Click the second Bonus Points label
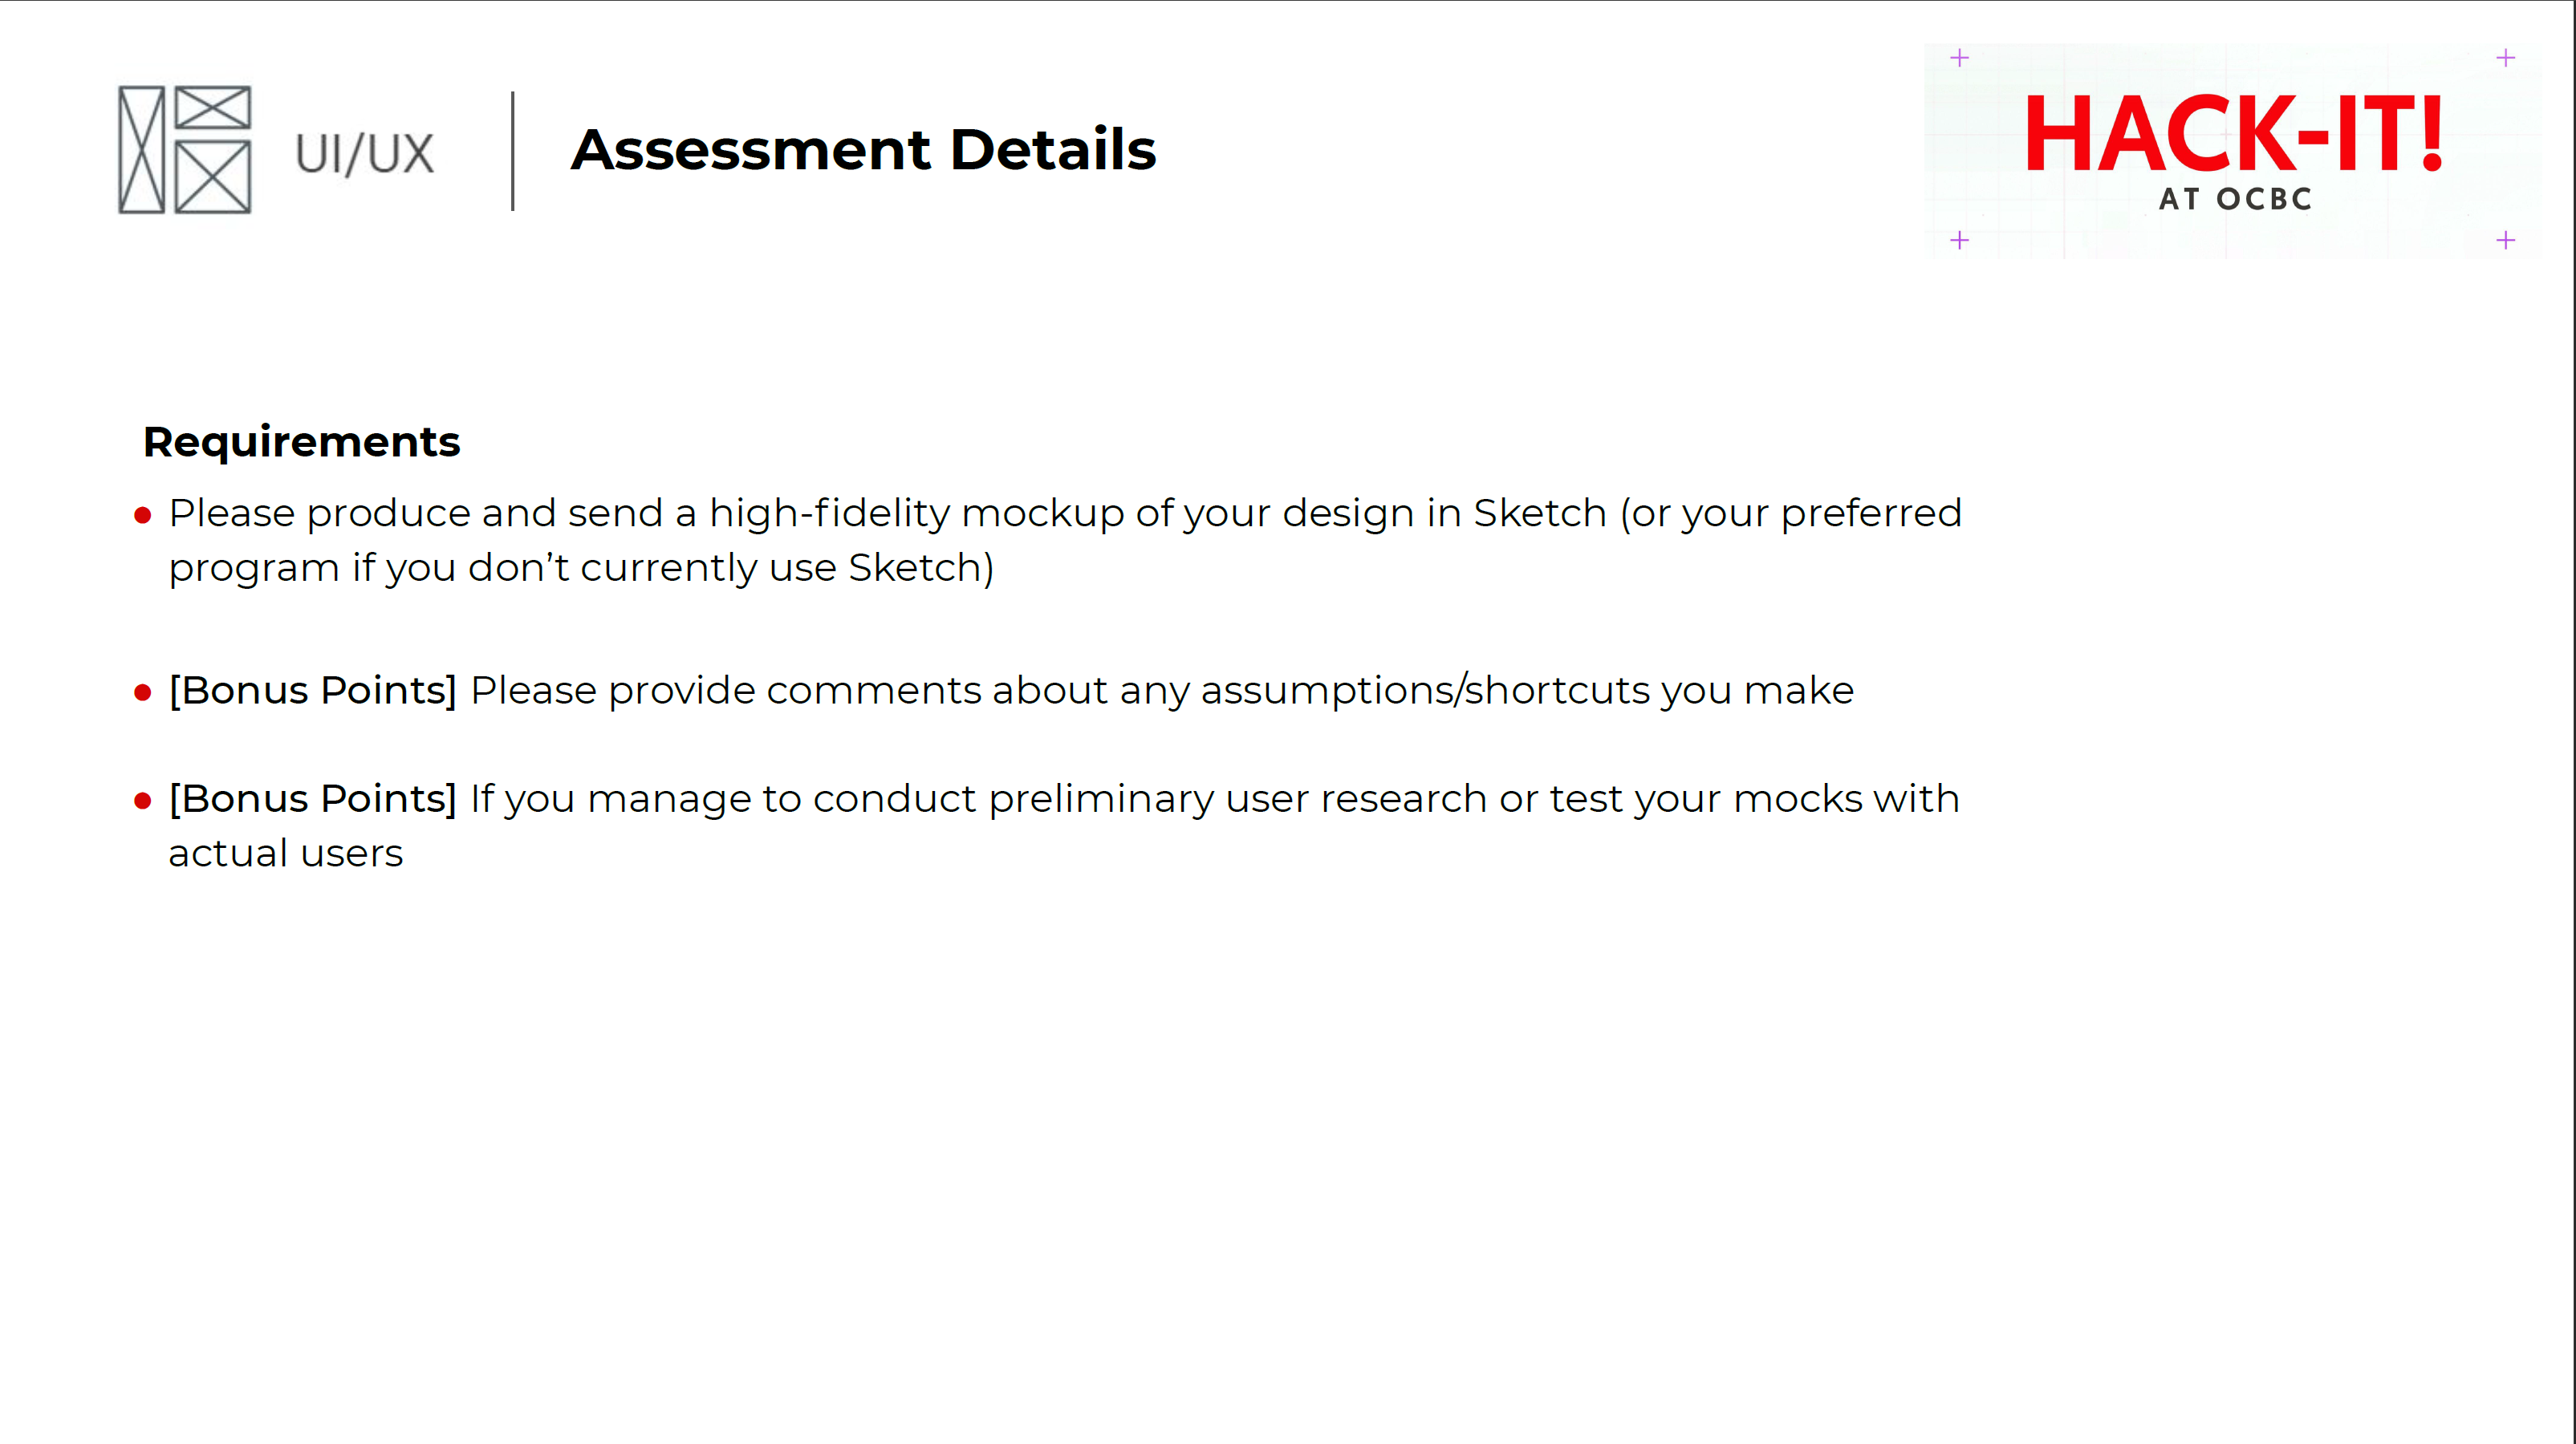This screenshot has height=1444, width=2576. [313, 799]
